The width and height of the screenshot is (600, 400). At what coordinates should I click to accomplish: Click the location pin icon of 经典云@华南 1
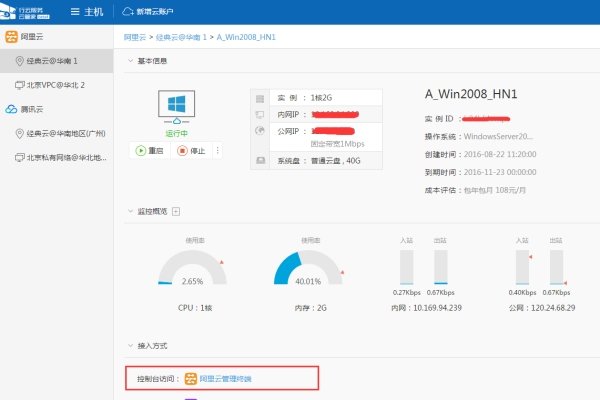pyautogui.click(x=20, y=61)
